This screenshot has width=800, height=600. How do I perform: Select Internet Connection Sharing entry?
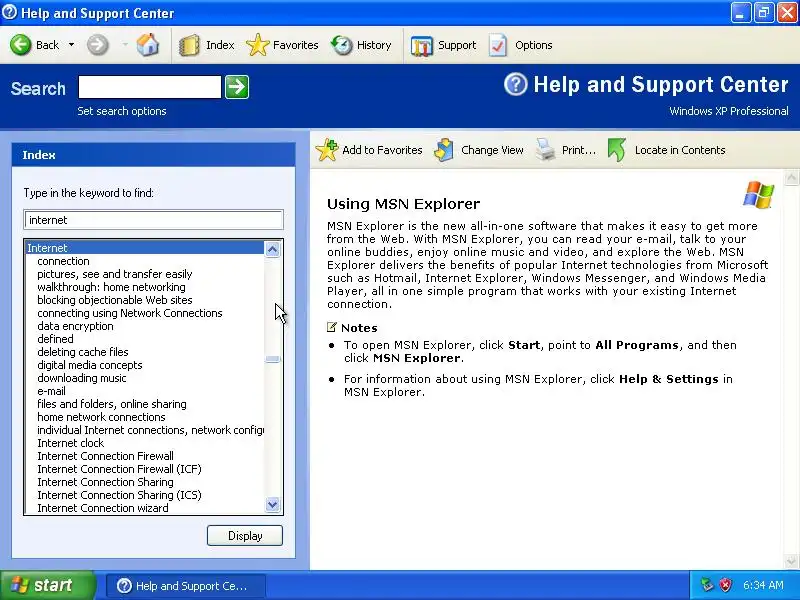pos(106,482)
